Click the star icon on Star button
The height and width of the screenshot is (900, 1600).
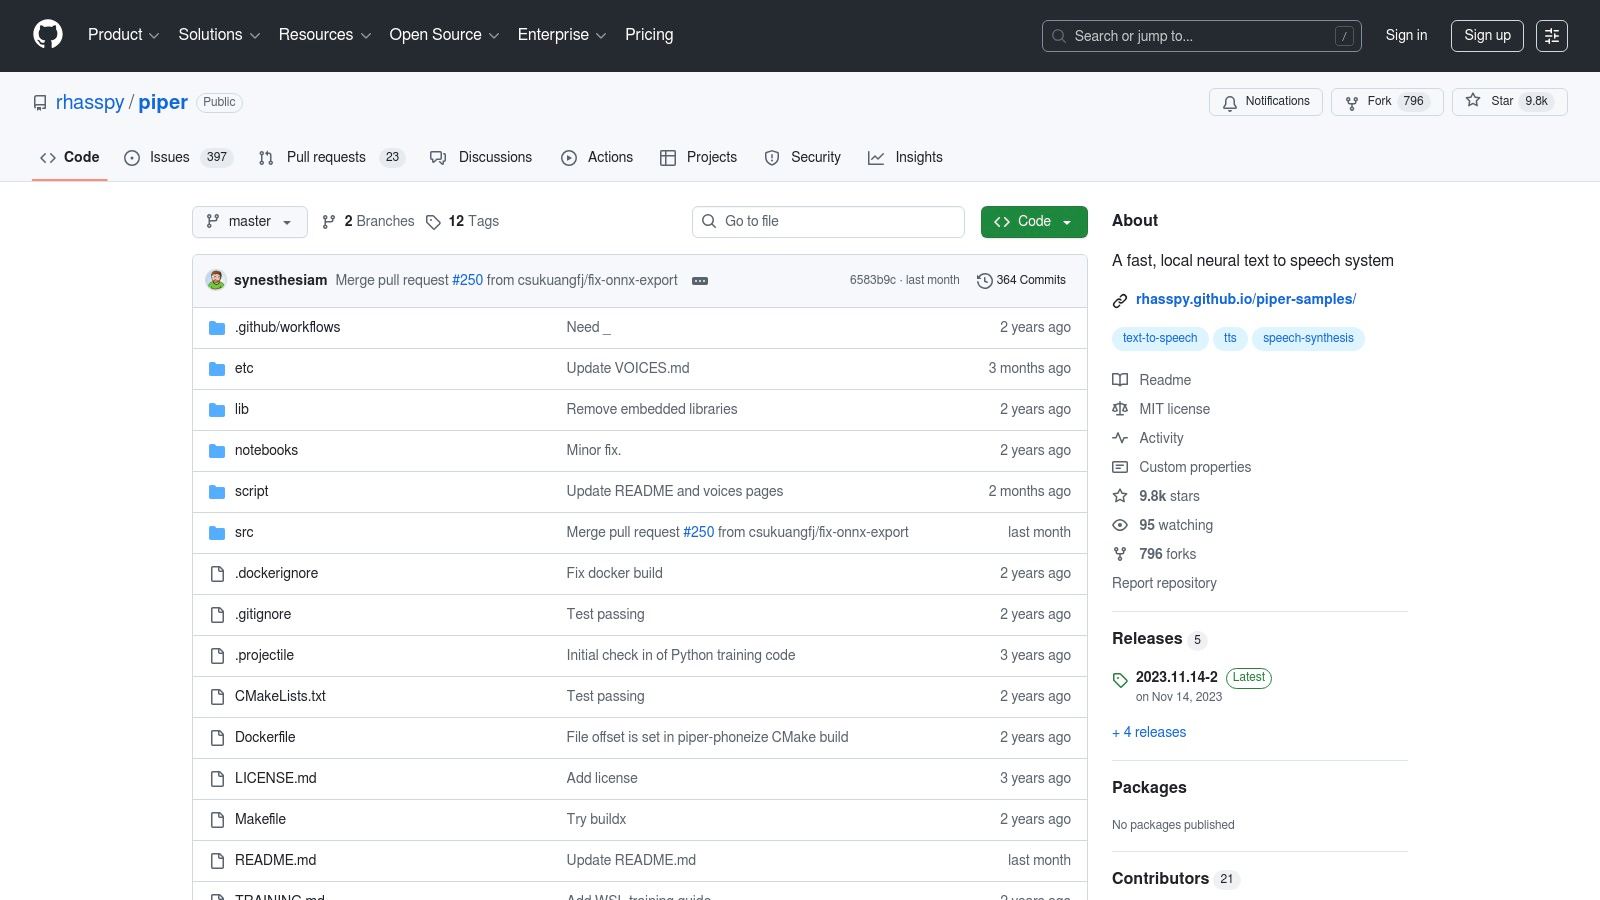click(1473, 100)
